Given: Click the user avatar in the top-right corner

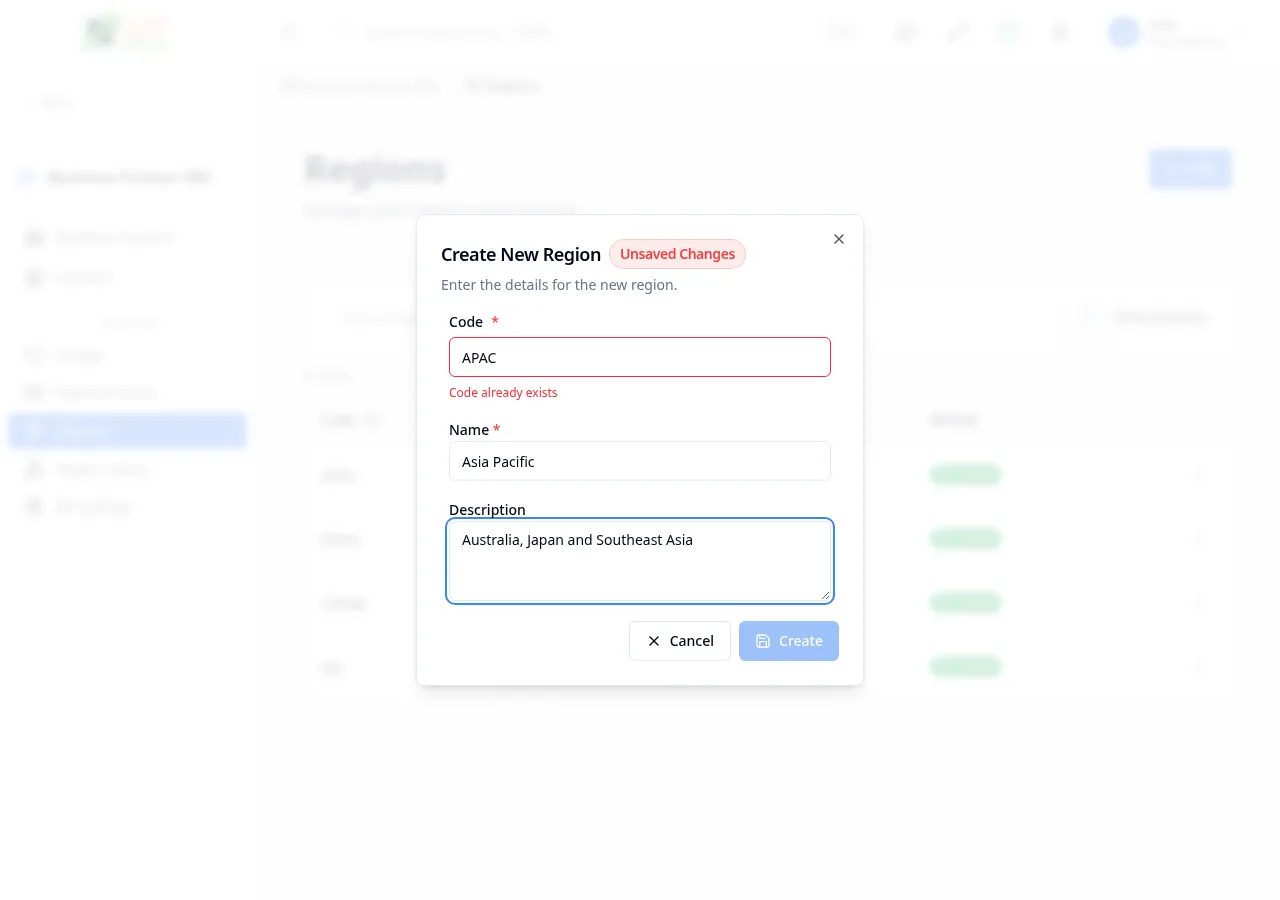Looking at the screenshot, I should pyautogui.click(x=1123, y=32).
